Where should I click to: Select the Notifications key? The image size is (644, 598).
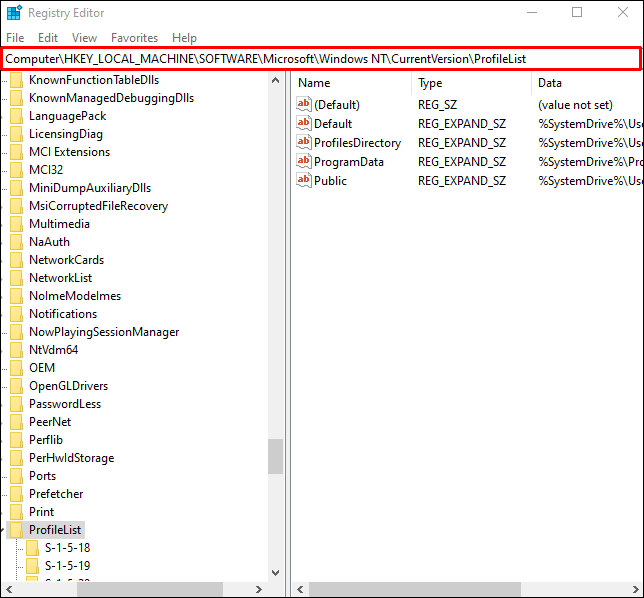pyautogui.click(x=63, y=314)
